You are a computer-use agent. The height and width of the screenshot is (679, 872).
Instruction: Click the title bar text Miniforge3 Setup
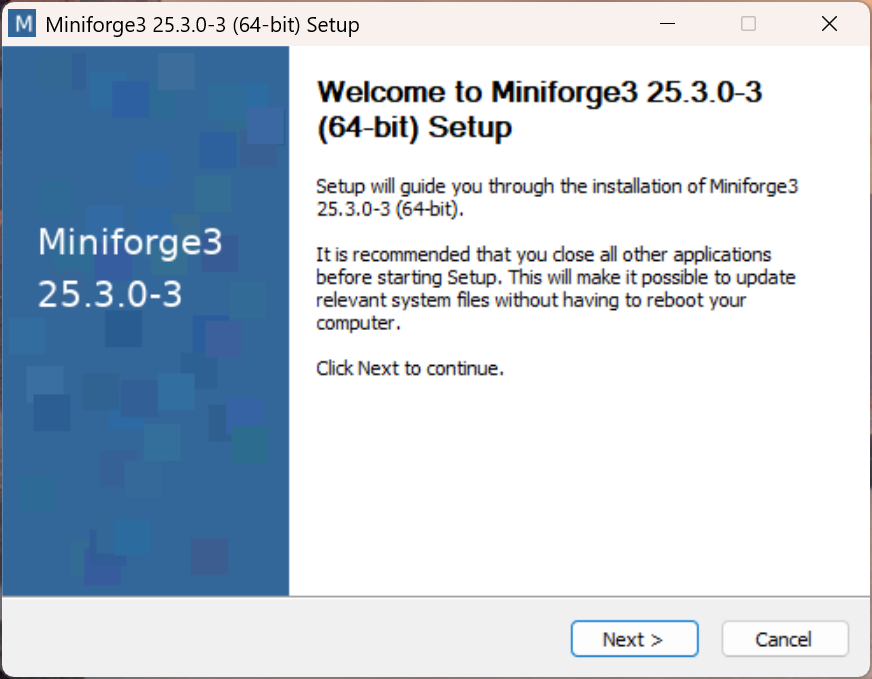202,25
